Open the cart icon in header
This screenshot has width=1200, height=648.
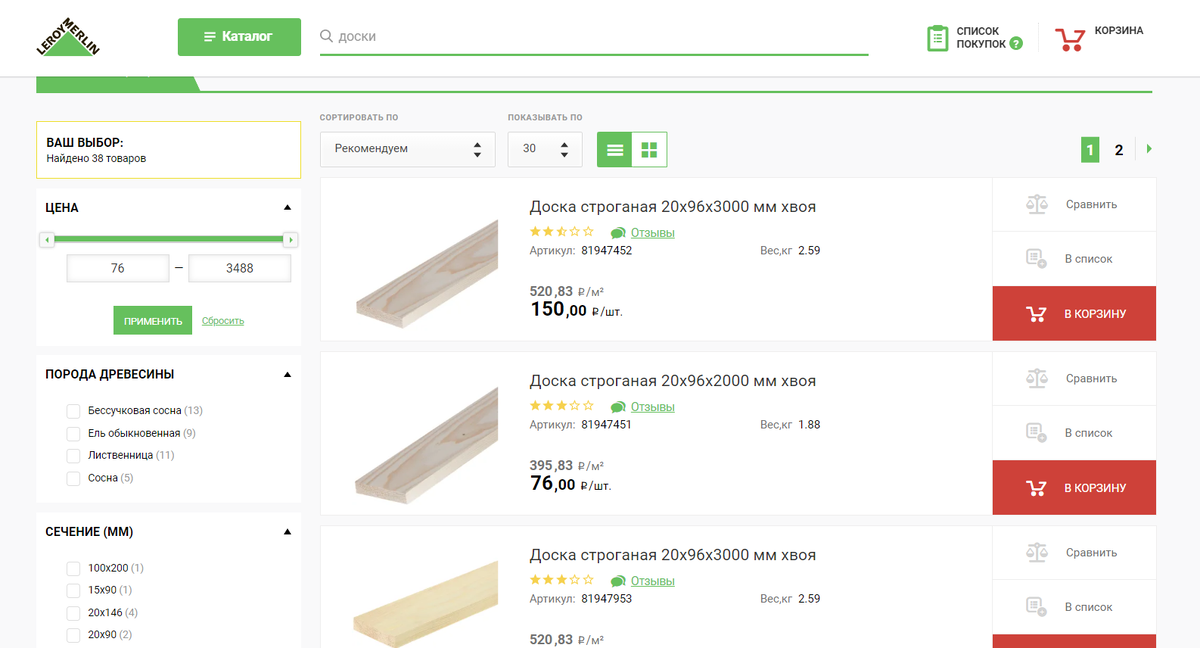click(x=1070, y=39)
